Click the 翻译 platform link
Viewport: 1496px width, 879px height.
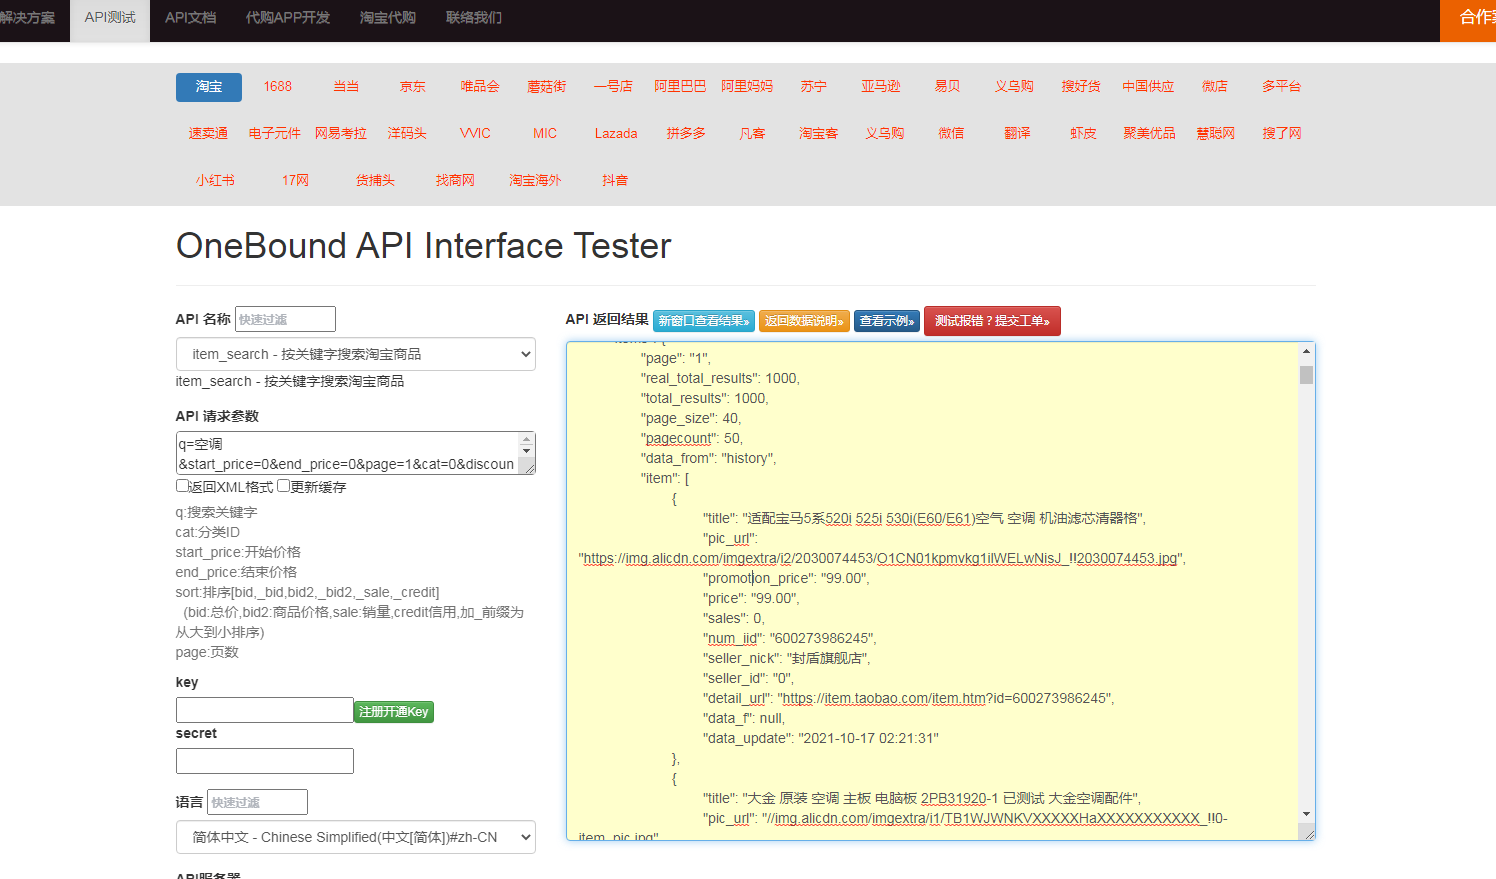click(1017, 133)
